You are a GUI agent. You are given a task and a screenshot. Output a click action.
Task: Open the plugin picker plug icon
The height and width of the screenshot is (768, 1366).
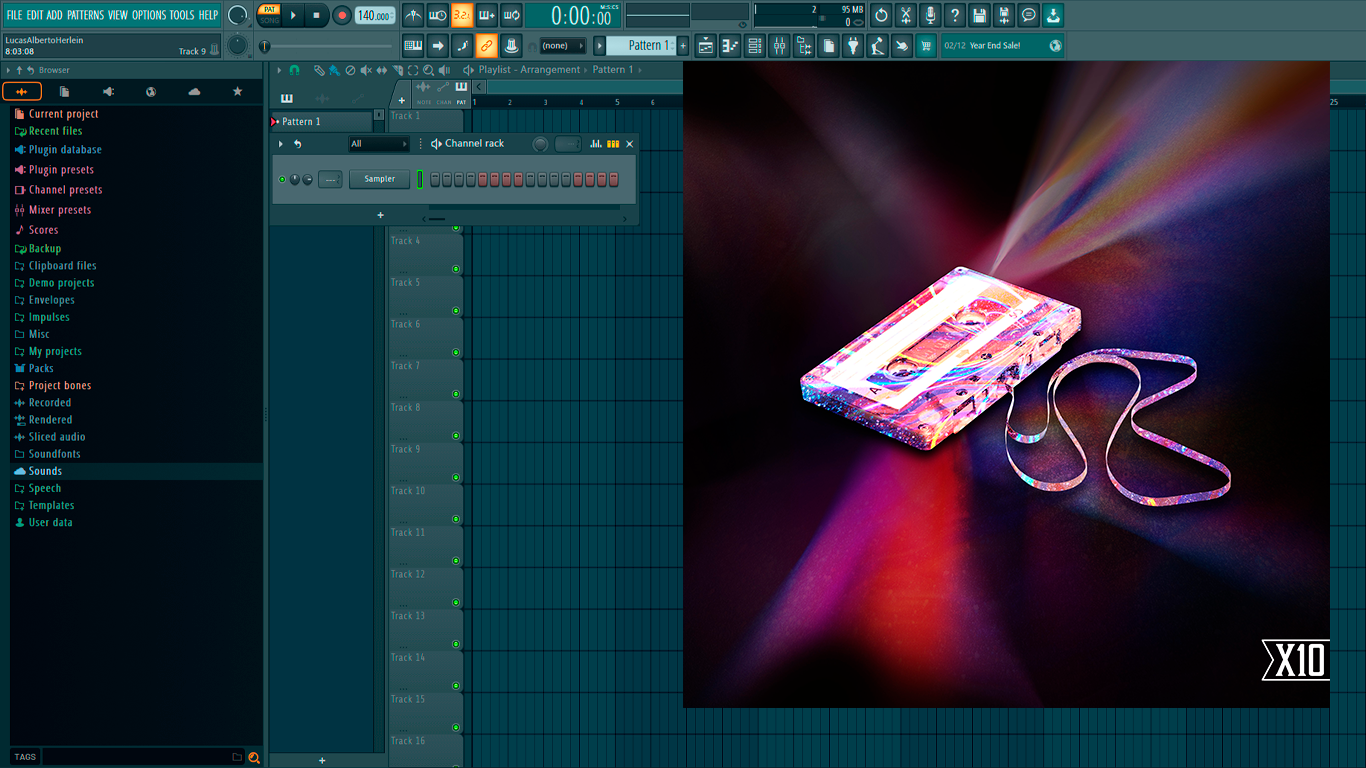[x=853, y=45]
